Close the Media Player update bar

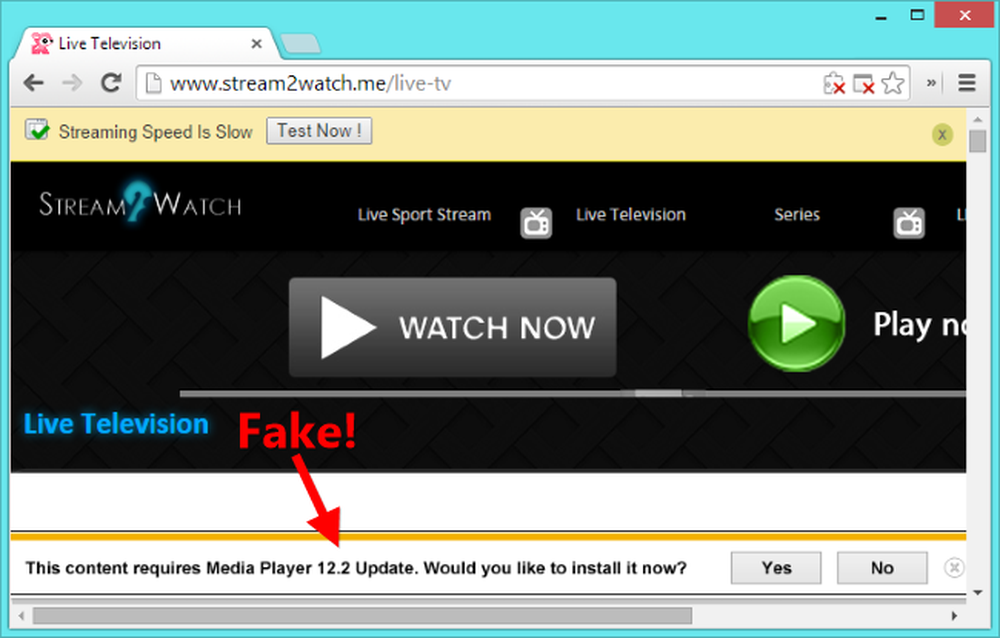954,567
